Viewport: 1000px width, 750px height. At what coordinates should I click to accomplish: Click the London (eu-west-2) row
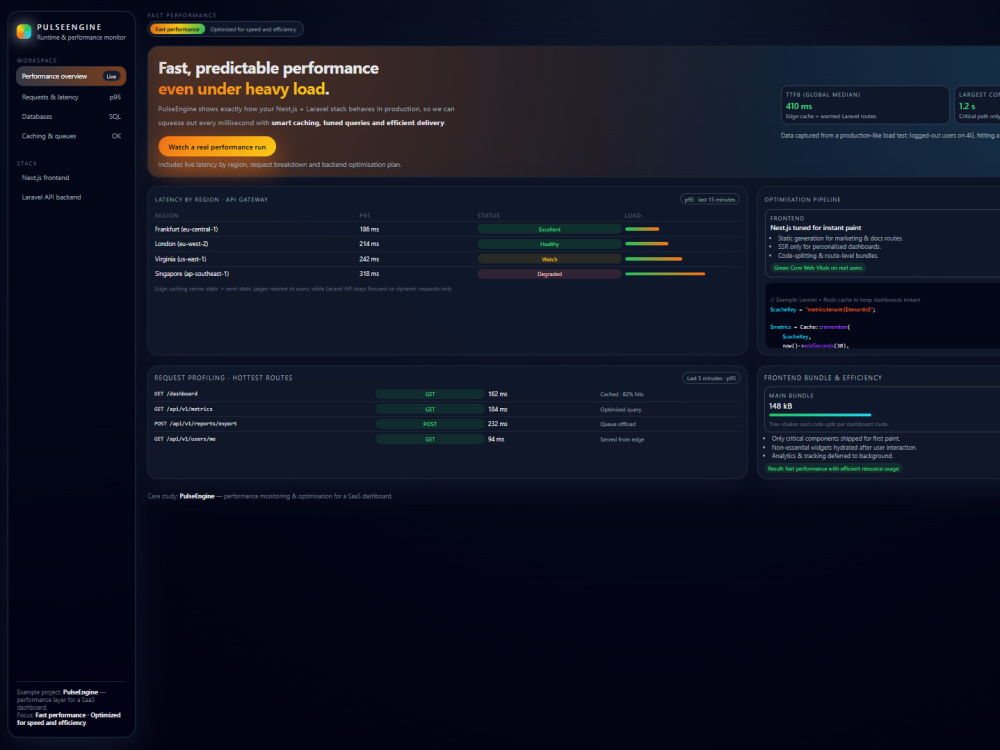point(446,244)
